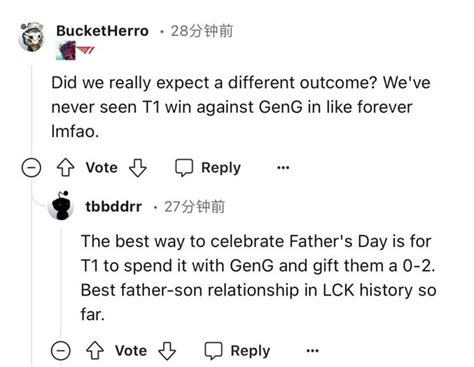Open the 28 minutes ago timestamp
This screenshot has height=367, width=474.
(x=201, y=31)
